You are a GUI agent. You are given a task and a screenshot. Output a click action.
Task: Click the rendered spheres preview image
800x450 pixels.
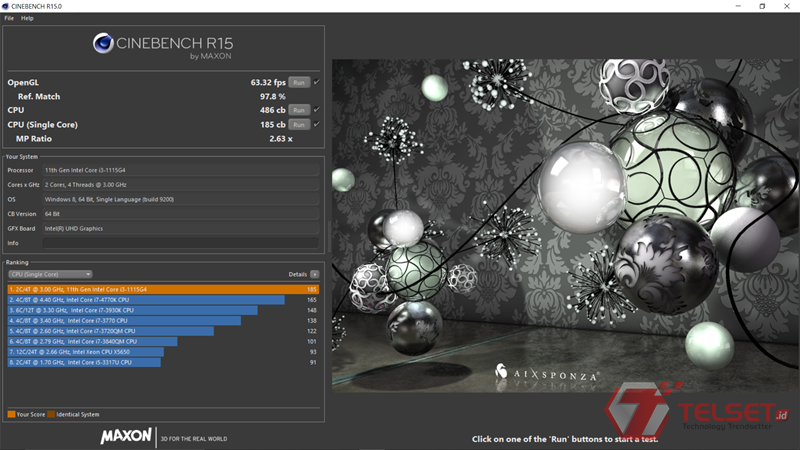point(565,226)
